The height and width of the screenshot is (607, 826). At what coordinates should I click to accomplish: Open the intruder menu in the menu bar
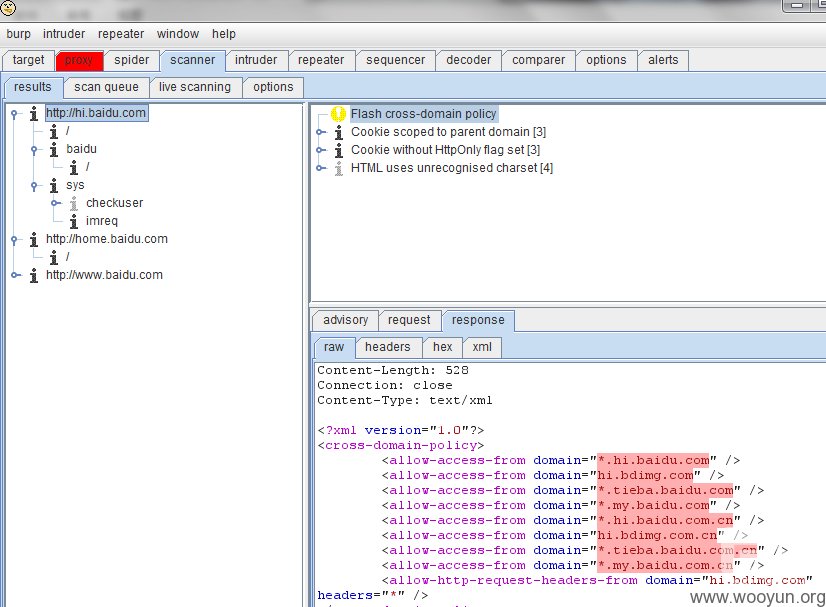pos(64,34)
